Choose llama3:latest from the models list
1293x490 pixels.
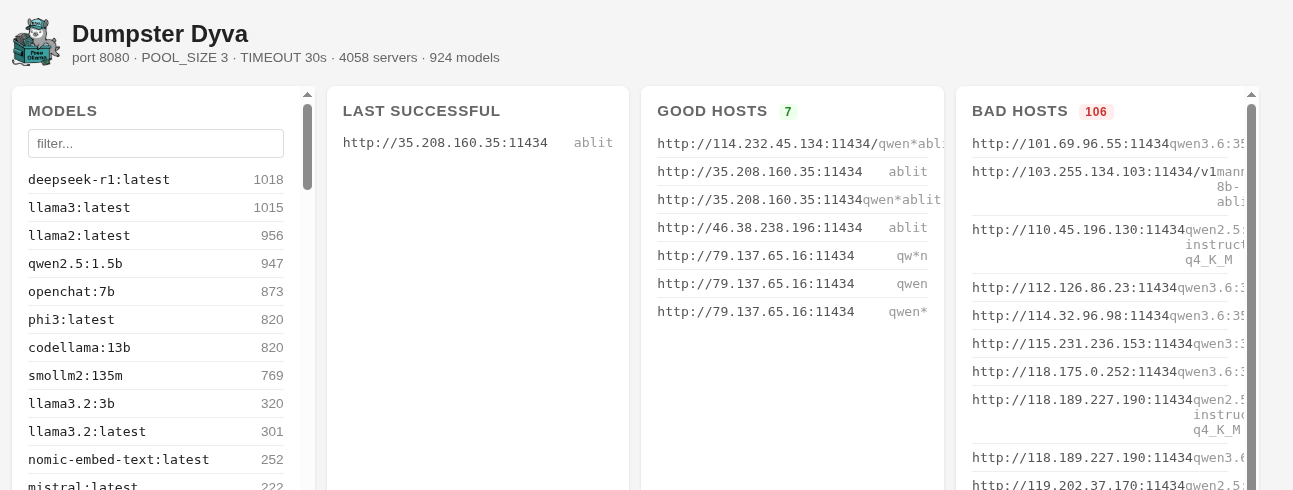click(156, 208)
